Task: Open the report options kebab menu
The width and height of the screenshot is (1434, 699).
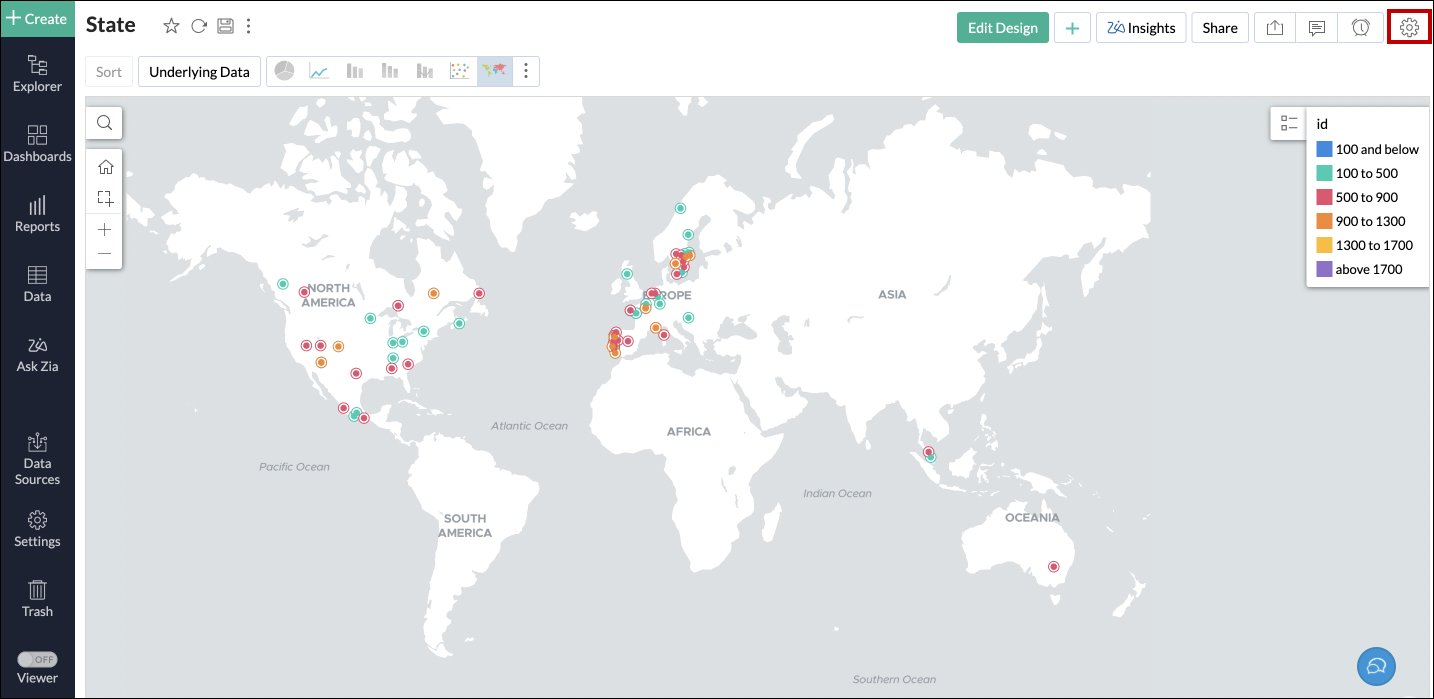Action: tap(248, 25)
